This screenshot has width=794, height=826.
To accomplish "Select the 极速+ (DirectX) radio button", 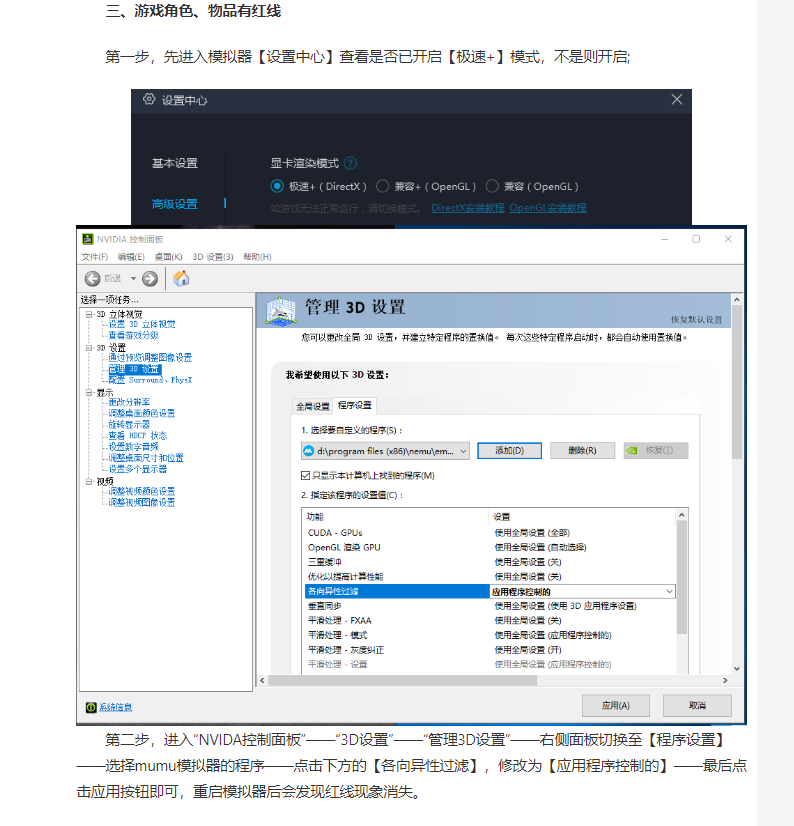I will click(x=277, y=186).
